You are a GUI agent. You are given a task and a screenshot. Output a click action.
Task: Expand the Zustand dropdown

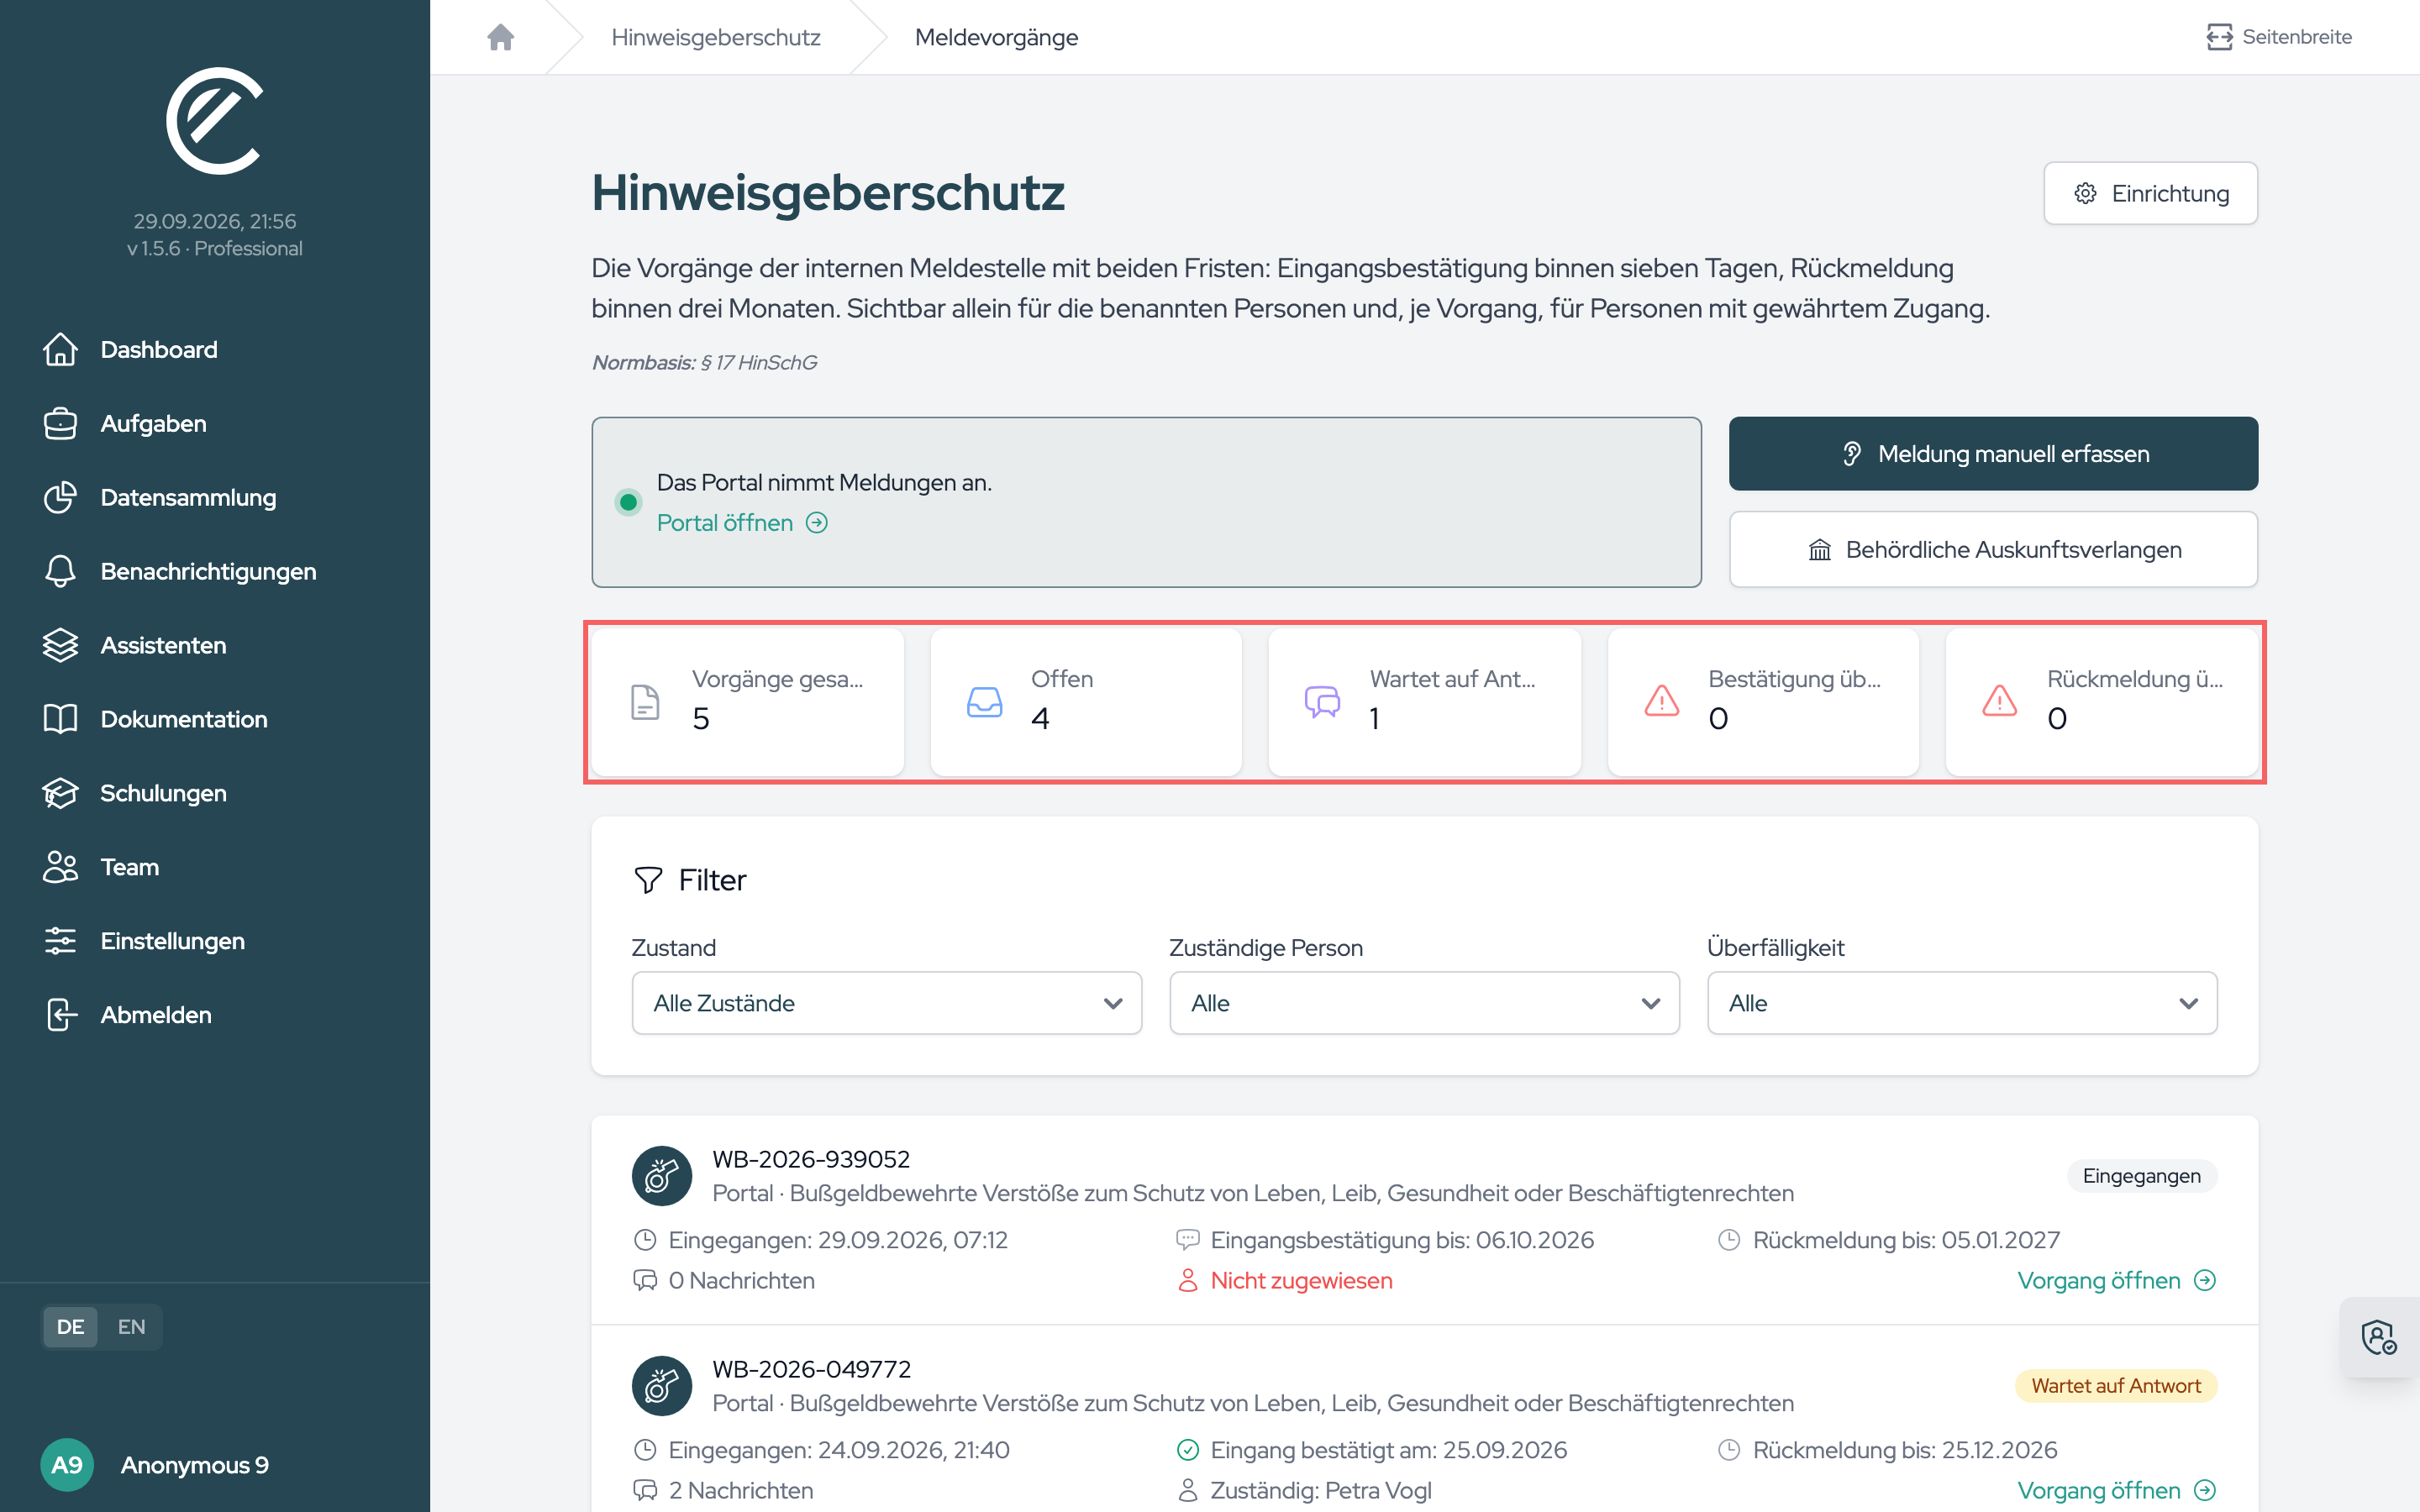point(886,1003)
